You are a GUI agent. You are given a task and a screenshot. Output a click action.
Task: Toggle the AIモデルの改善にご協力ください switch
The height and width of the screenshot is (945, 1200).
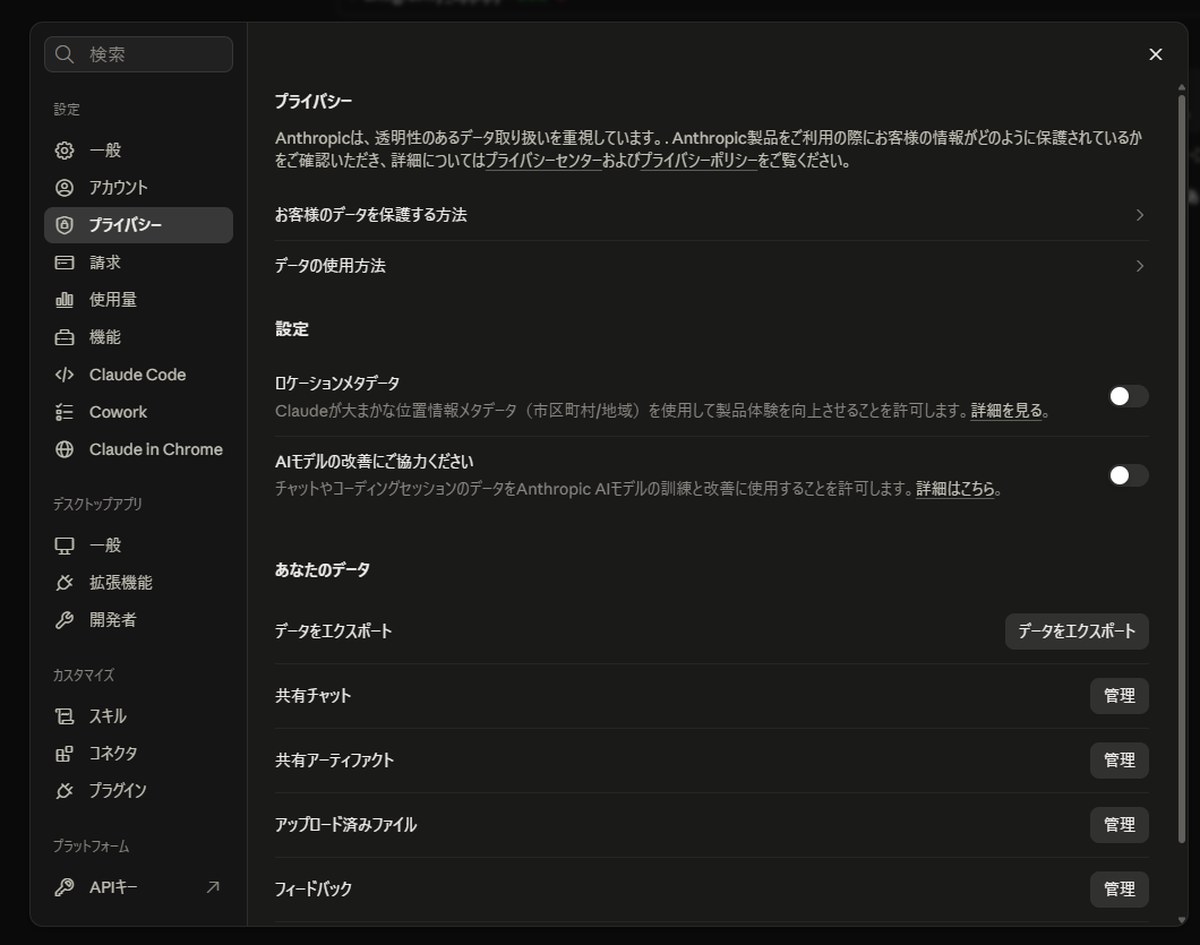pyautogui.click(x=1128, y=475)
